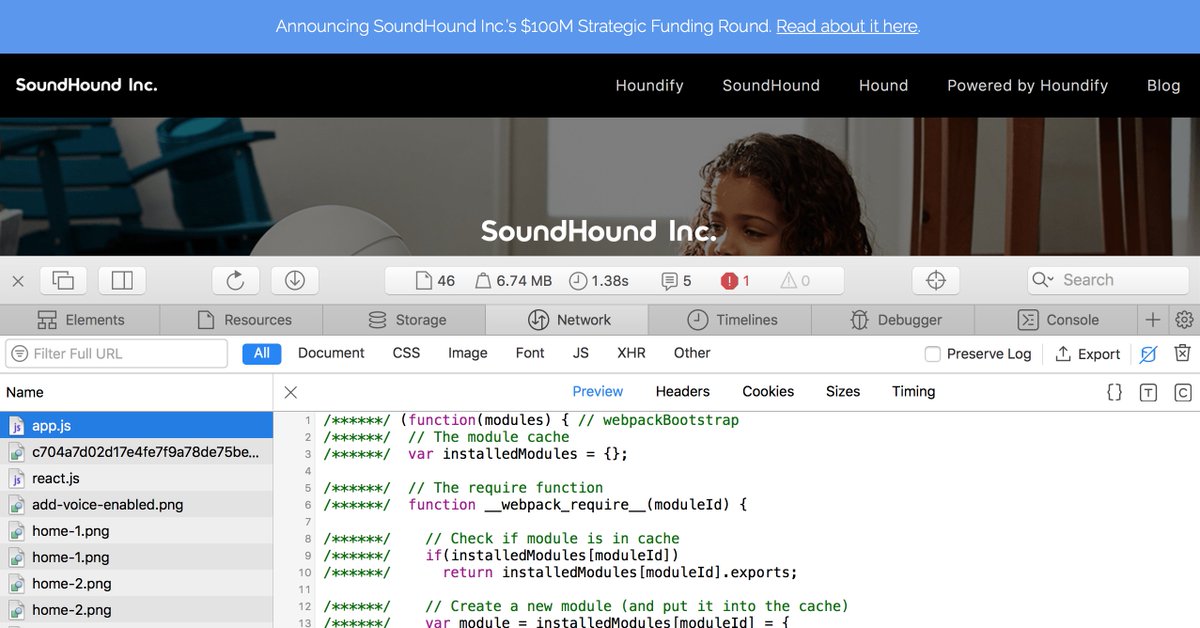
Task: Open the Houndify nav link
Action: 649,86
